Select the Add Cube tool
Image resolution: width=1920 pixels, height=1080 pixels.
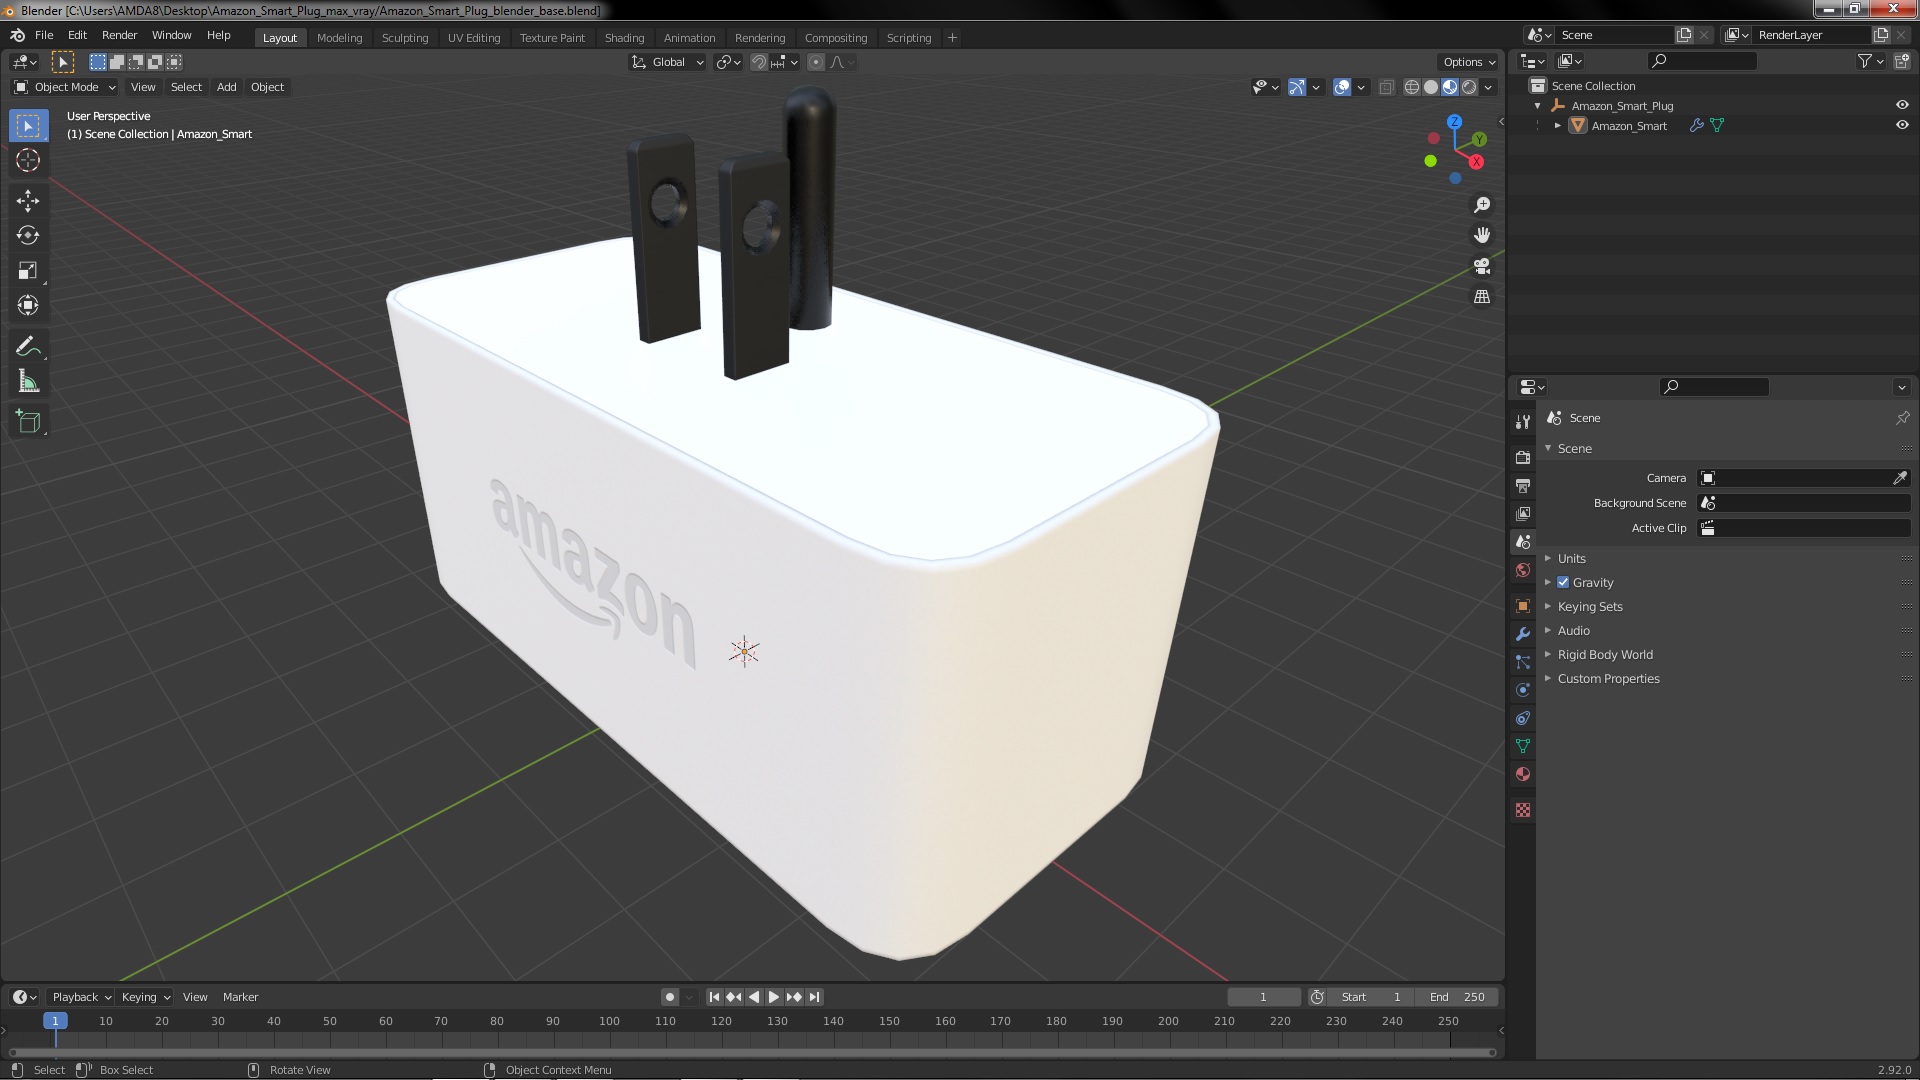pos(28,422)
